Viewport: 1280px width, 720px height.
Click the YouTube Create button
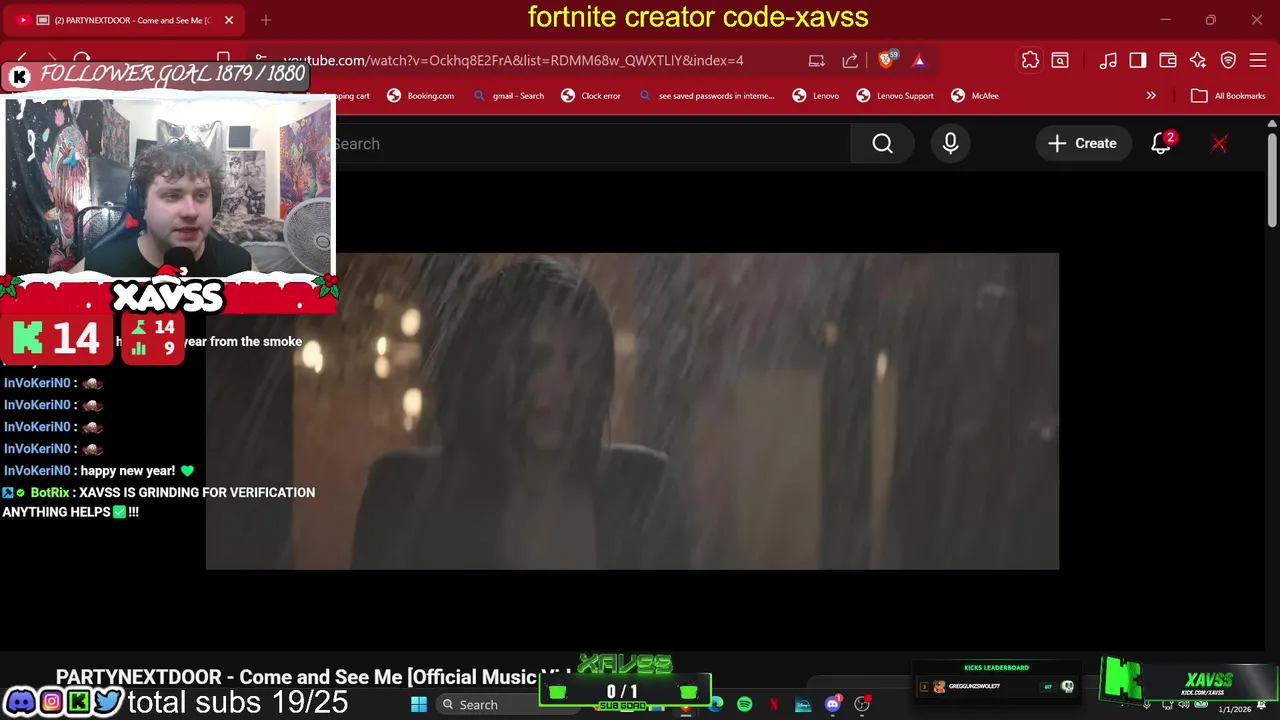click(1082, 144)
